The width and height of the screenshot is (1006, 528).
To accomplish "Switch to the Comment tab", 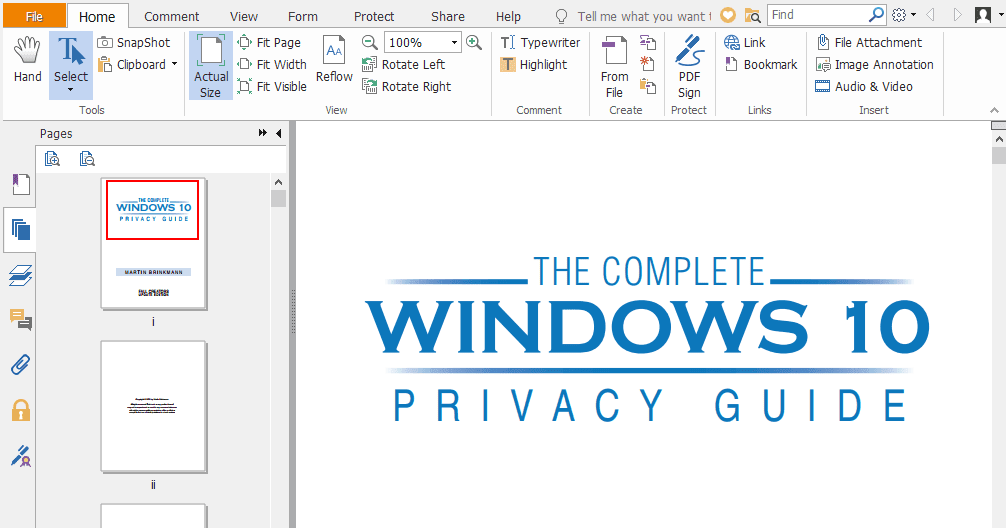I will 171,16.
